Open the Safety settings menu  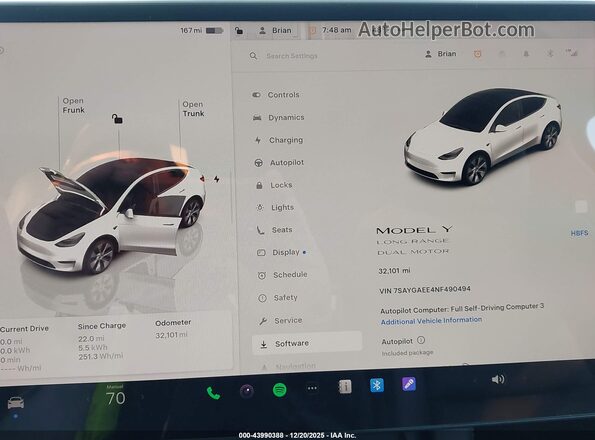[x=278, y=298]
